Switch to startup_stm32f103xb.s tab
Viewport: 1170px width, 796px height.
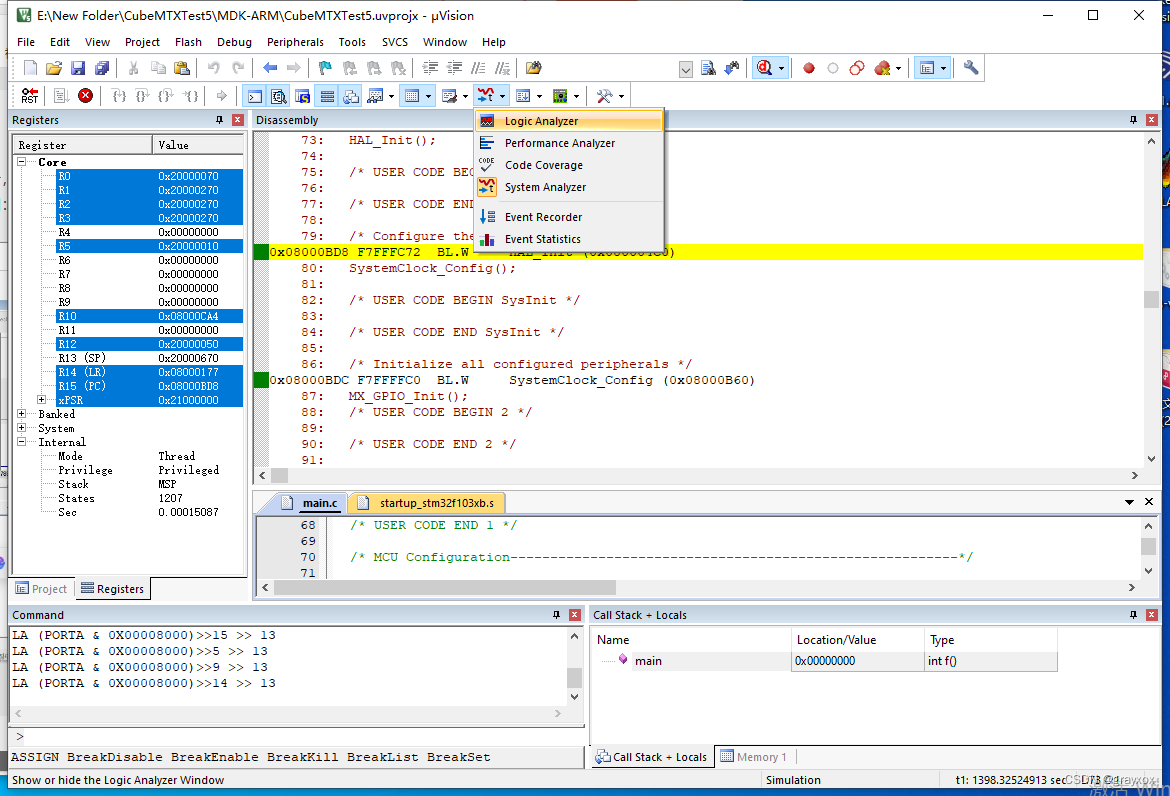click(x=427, y=503)
